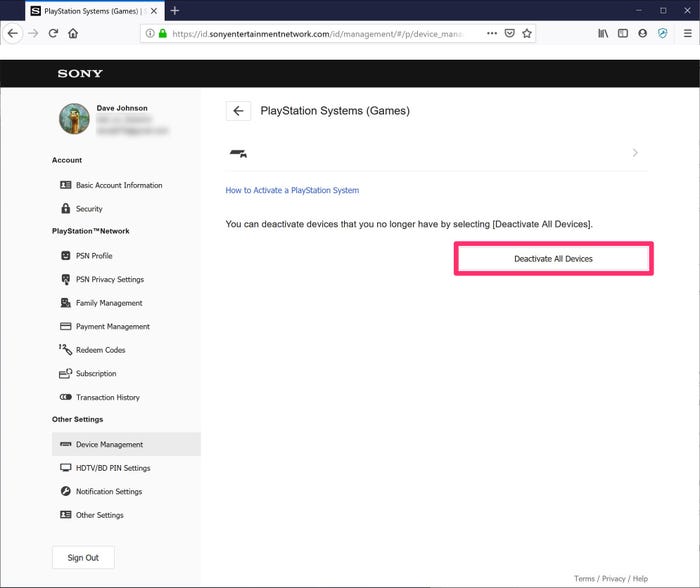Open Security settings

click(81, 209)
